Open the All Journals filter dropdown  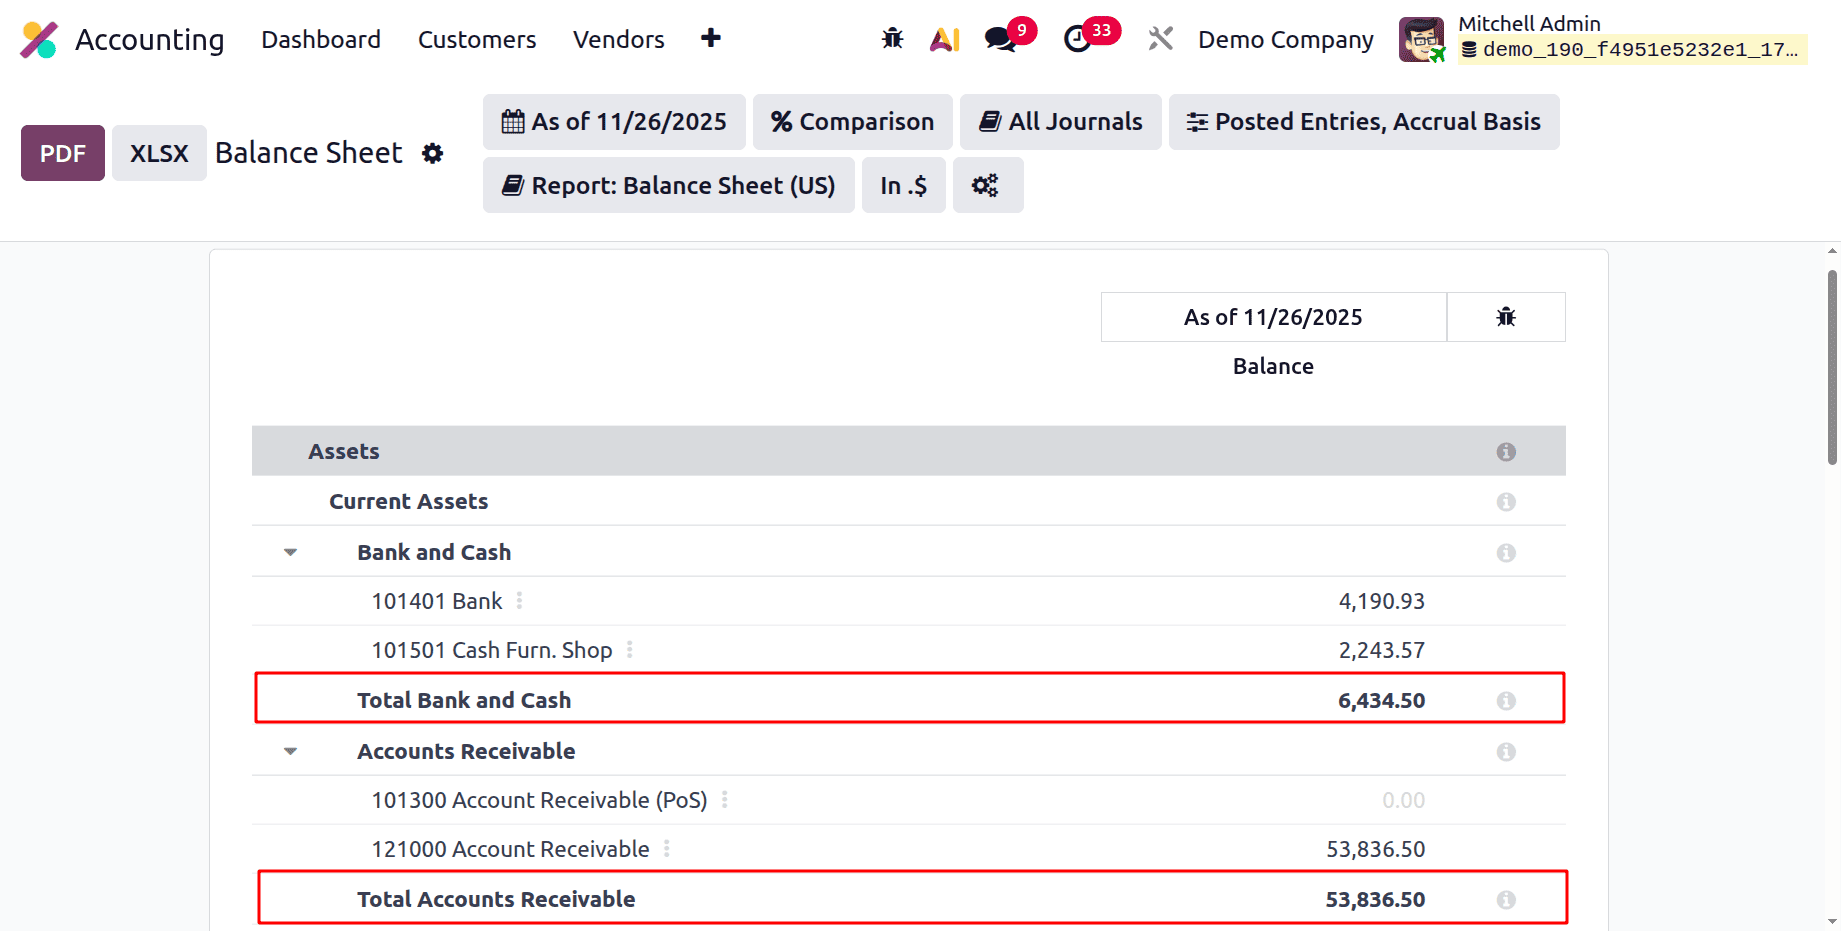[x=1060, y=122]
